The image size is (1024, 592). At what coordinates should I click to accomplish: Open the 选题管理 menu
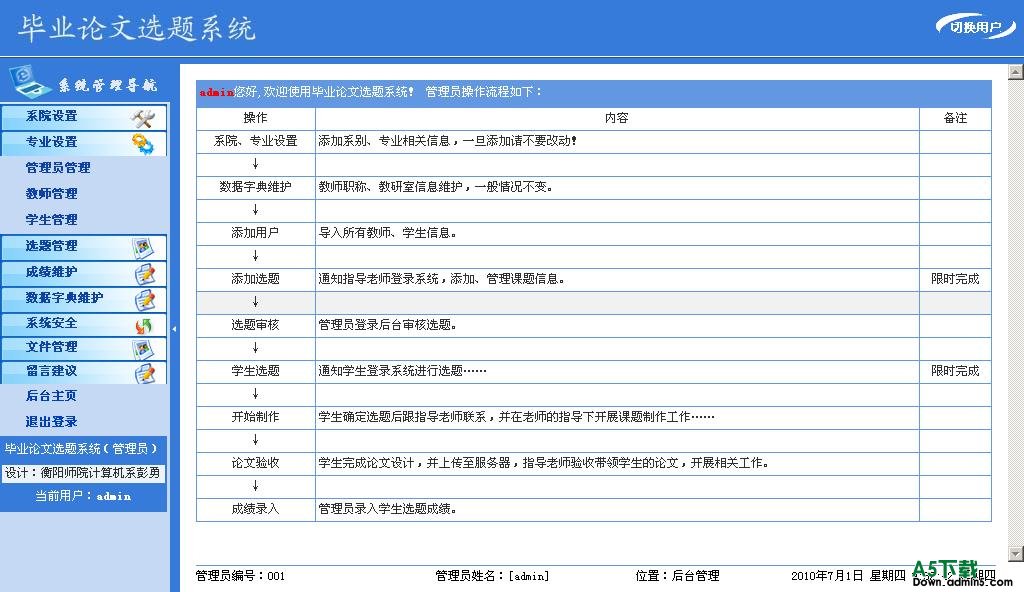click(84, 247)
